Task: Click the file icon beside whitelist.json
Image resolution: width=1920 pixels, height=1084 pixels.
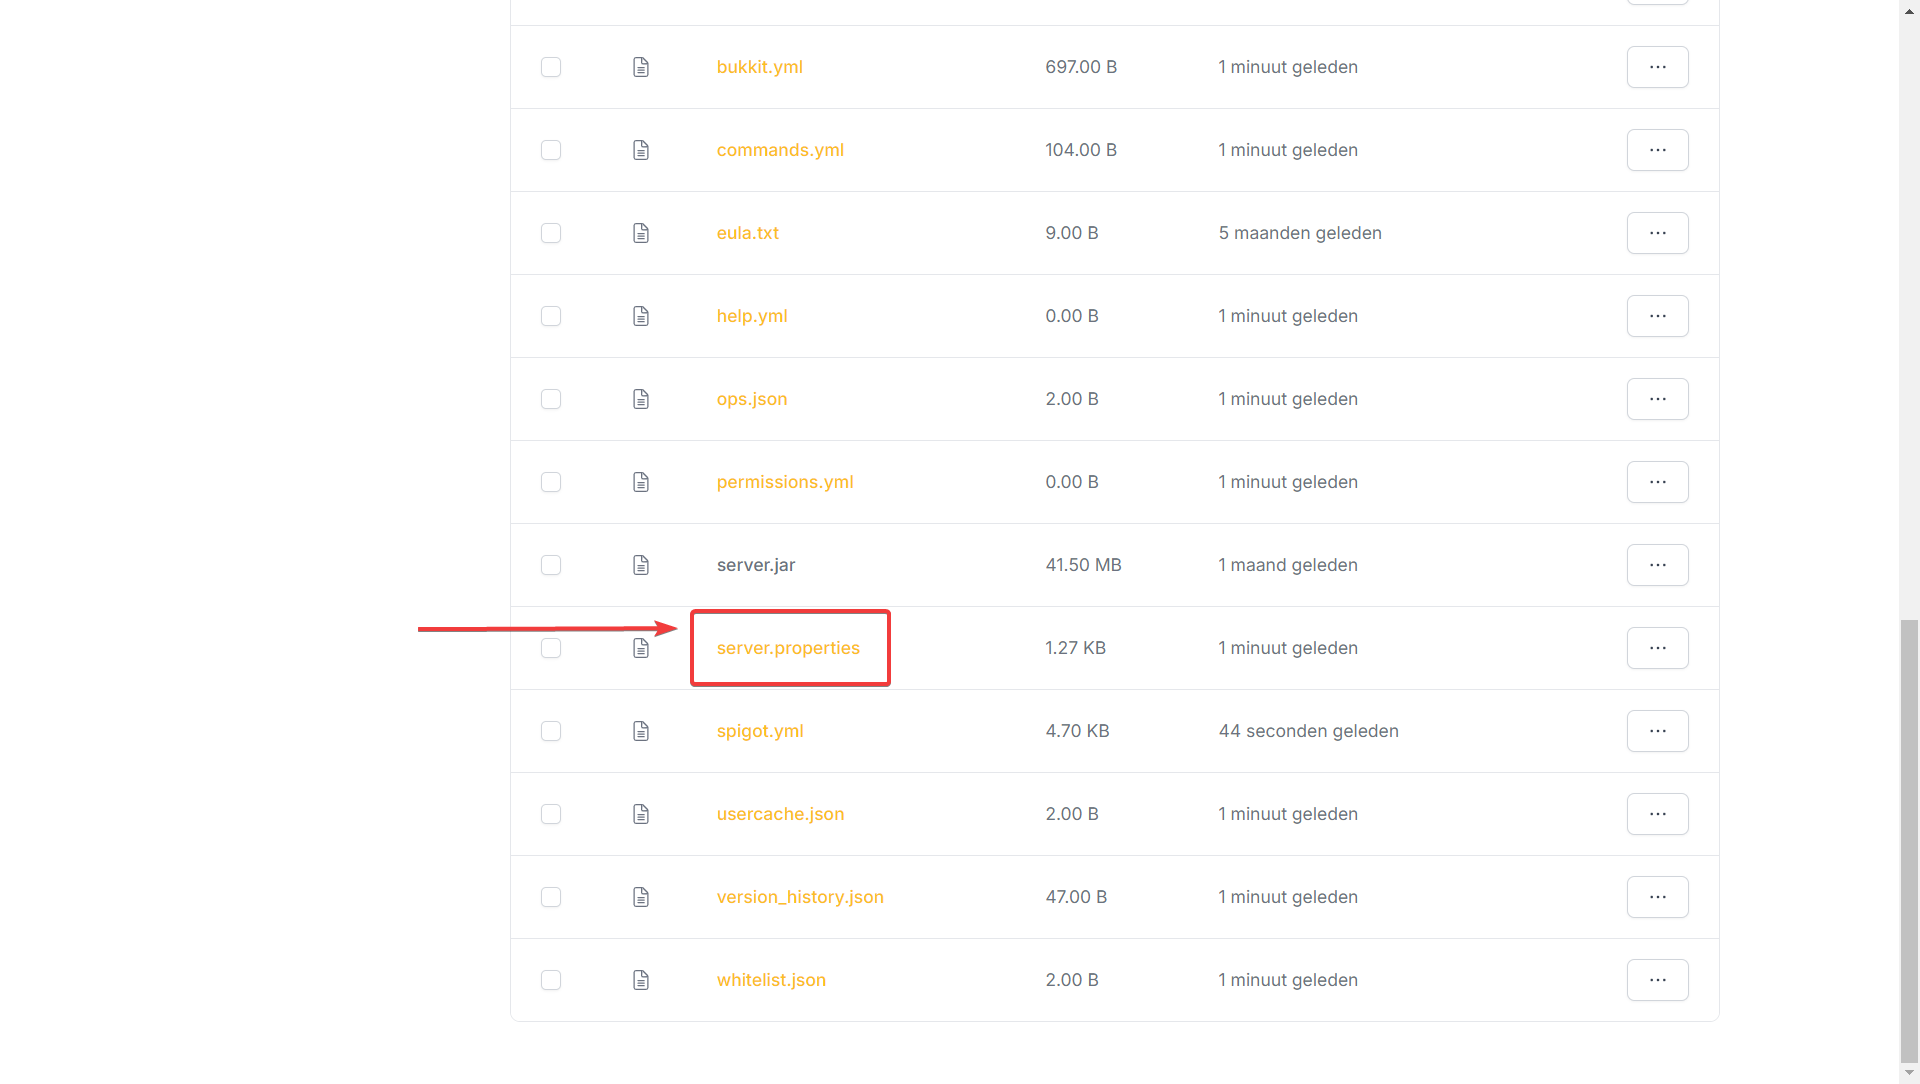Action: tap(641, 980)
